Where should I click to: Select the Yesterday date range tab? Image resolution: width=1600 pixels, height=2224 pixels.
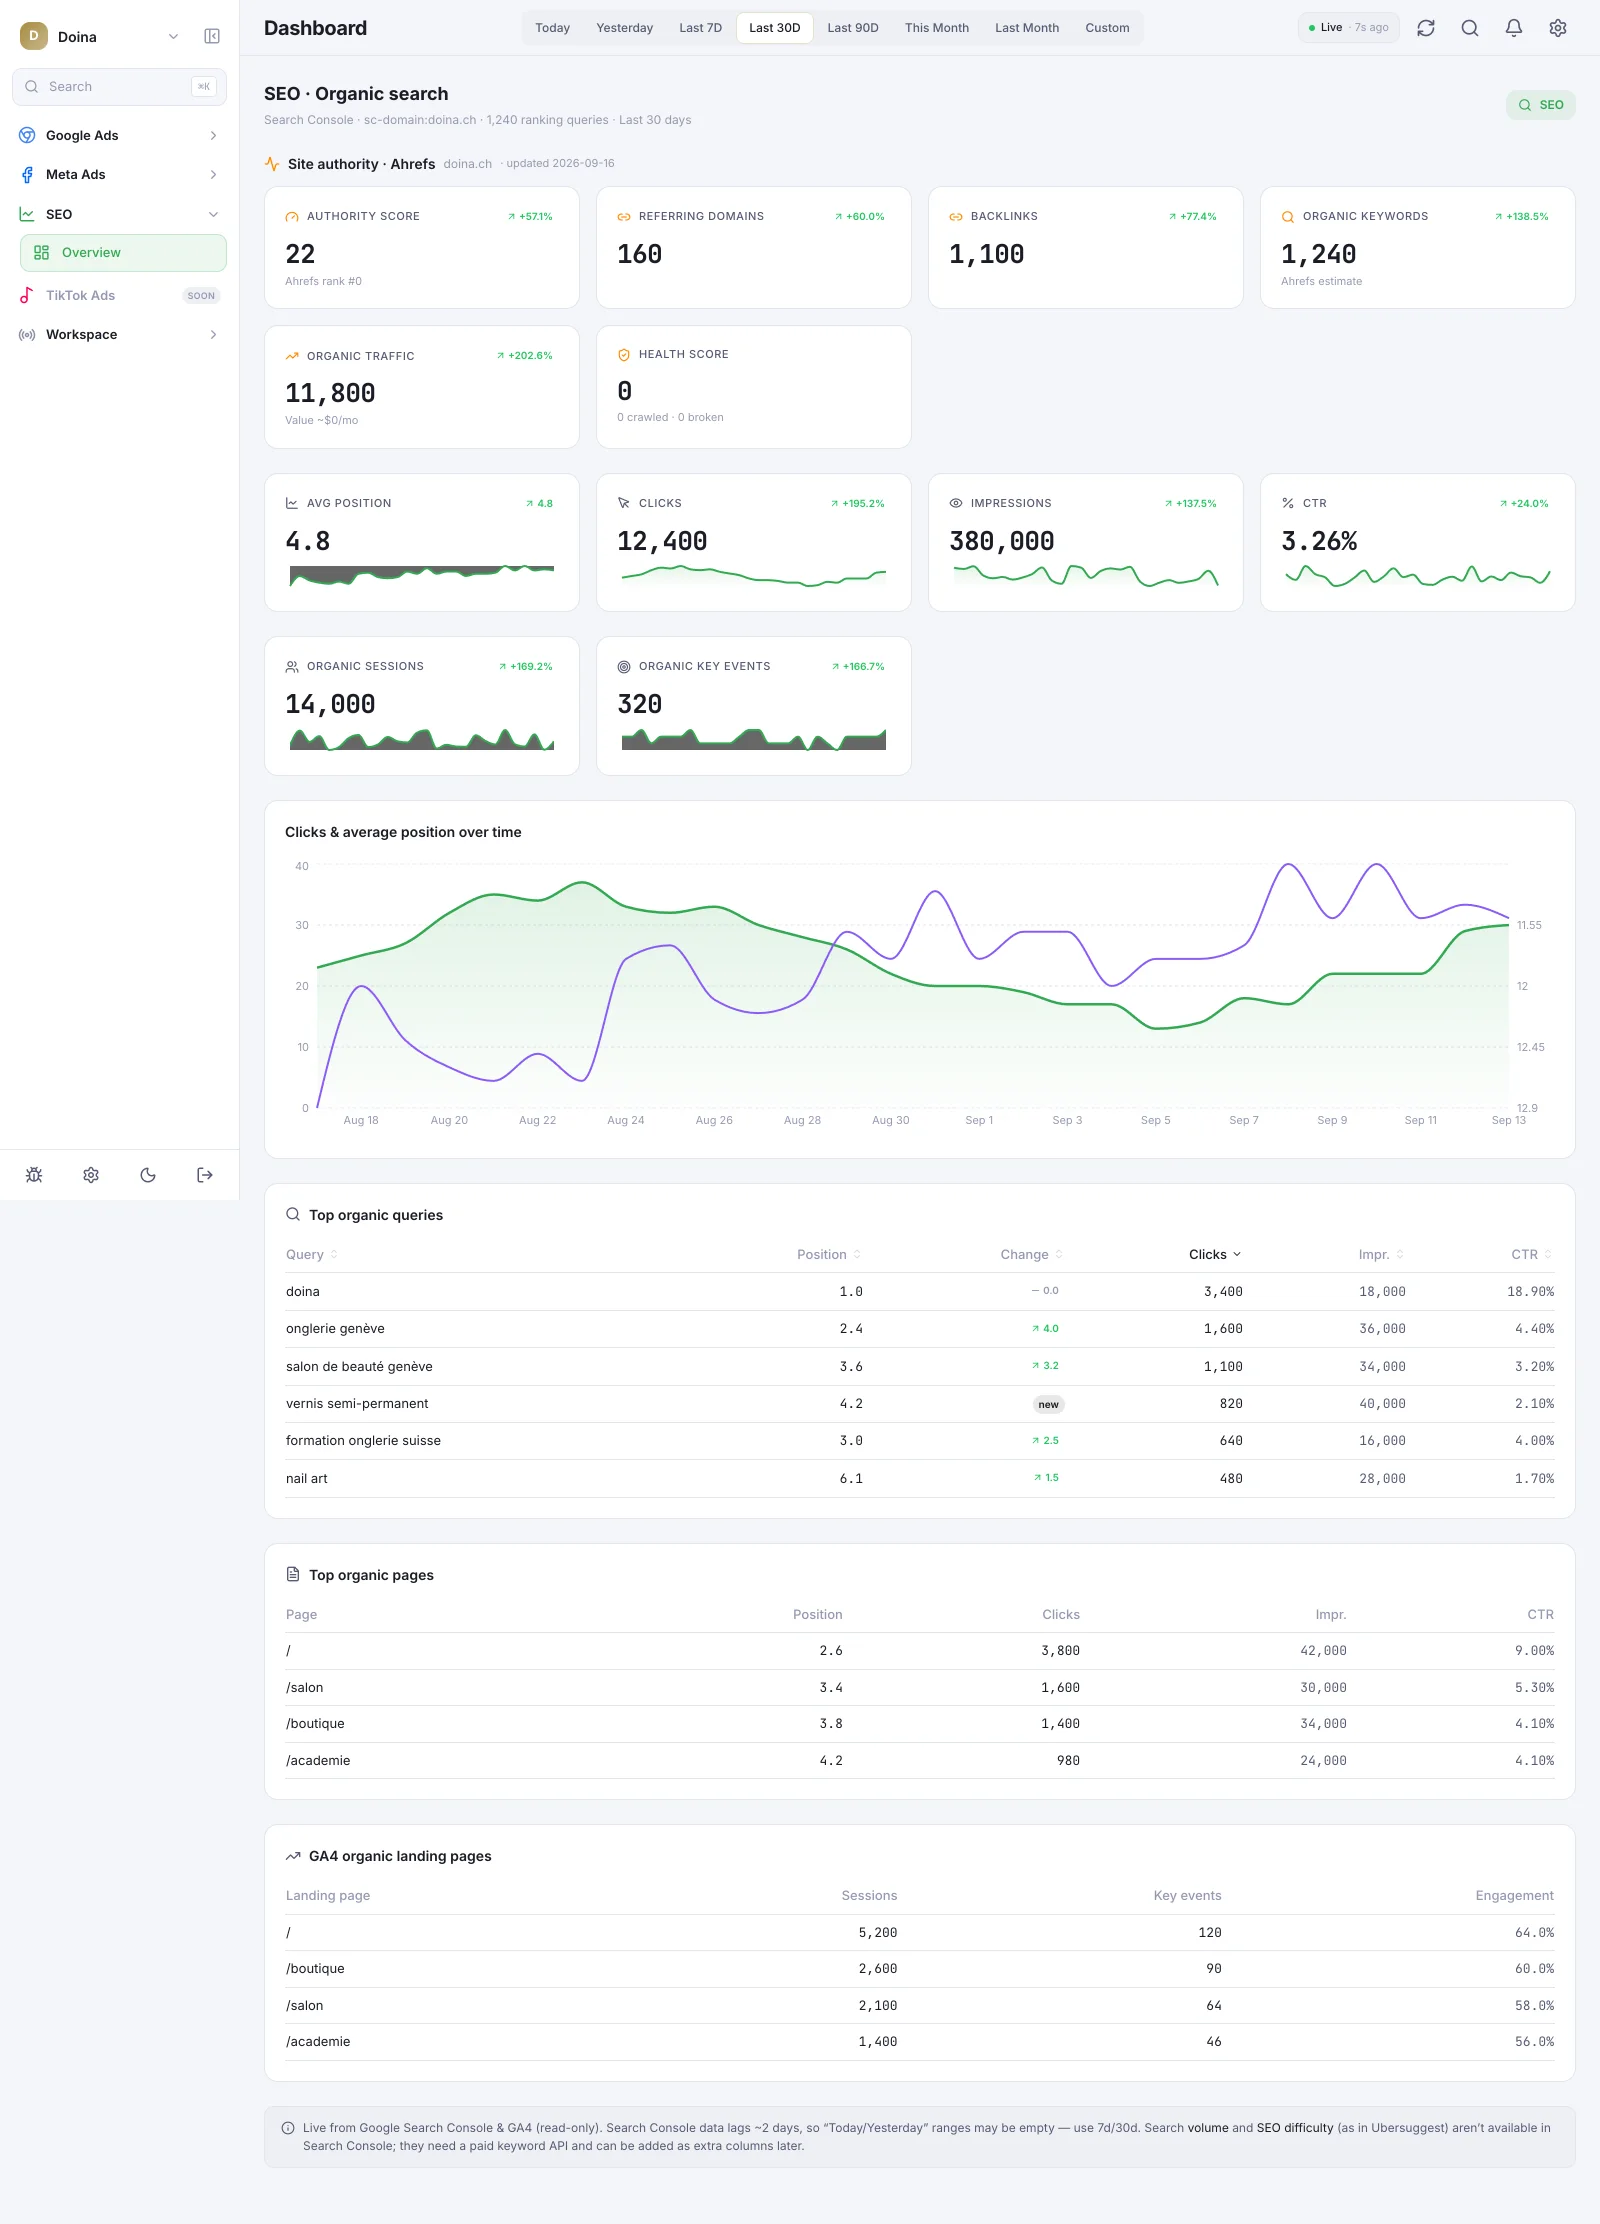coord(625,28)
